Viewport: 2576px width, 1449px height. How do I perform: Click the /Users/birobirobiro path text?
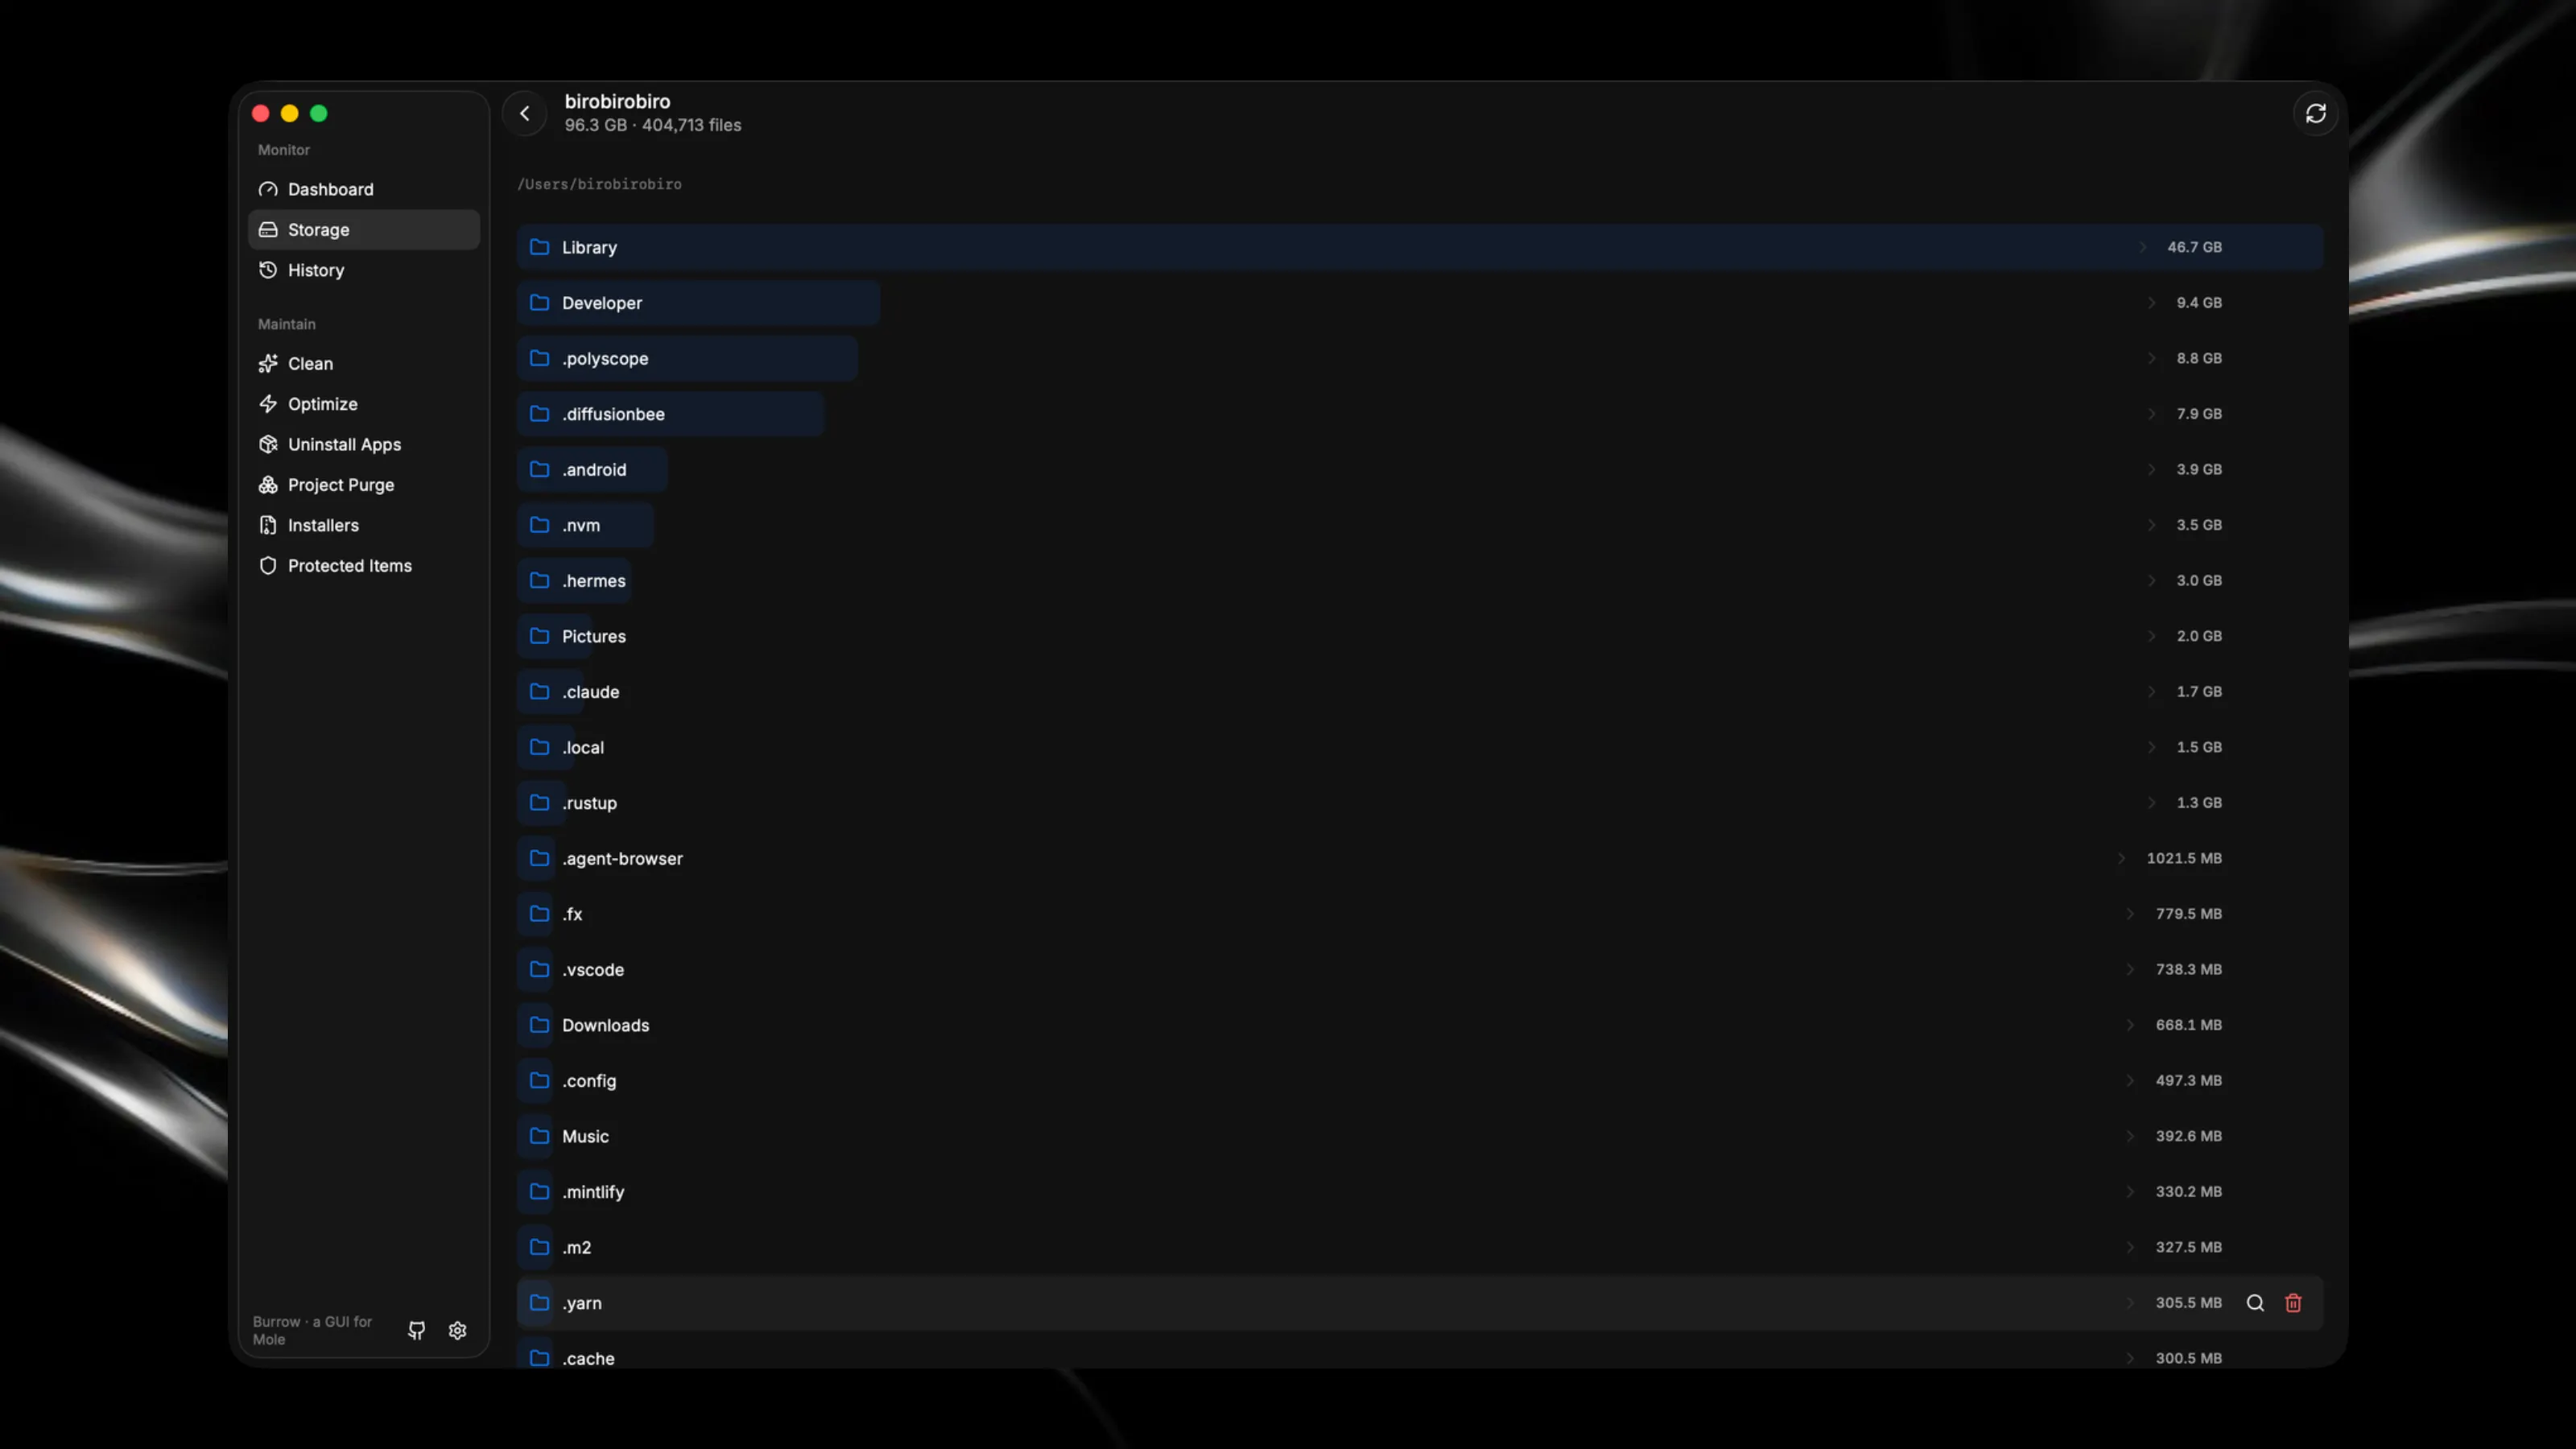pos(600,184)
